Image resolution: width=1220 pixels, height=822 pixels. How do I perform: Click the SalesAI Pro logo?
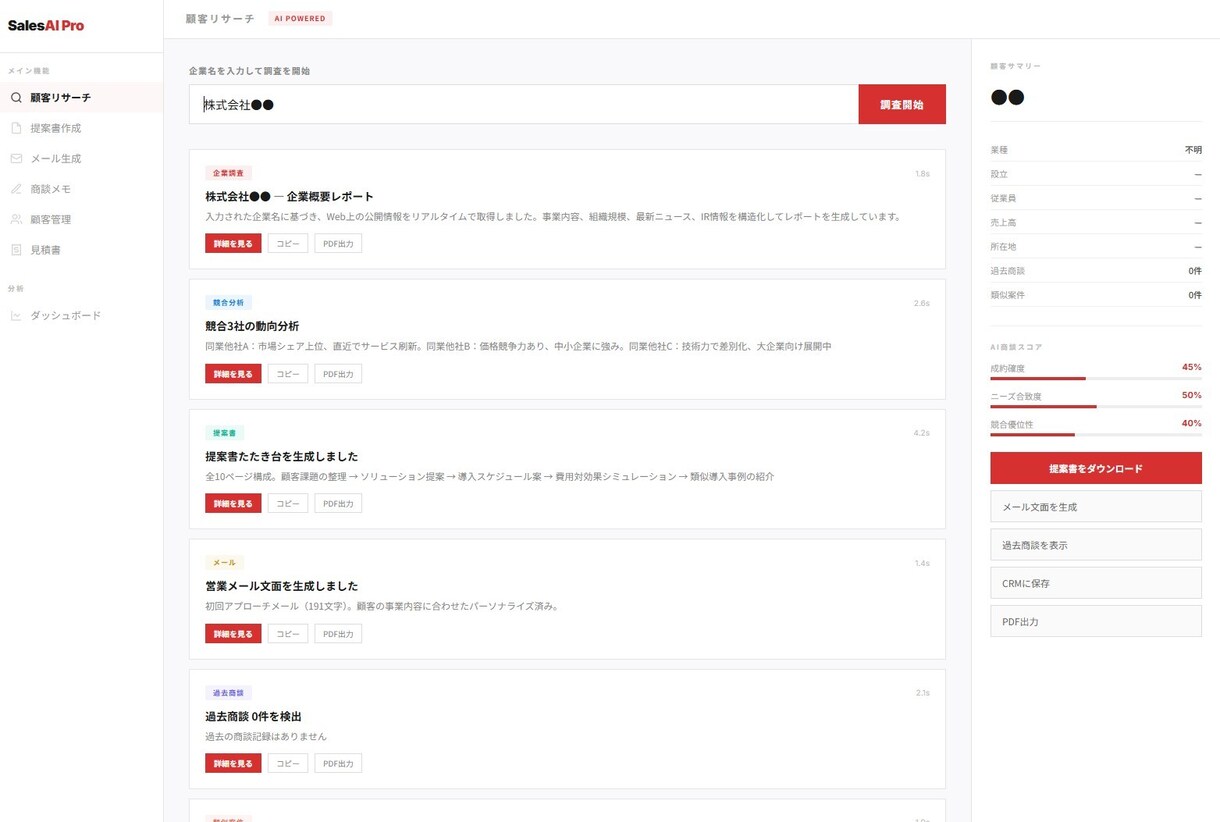pos(46,26)
